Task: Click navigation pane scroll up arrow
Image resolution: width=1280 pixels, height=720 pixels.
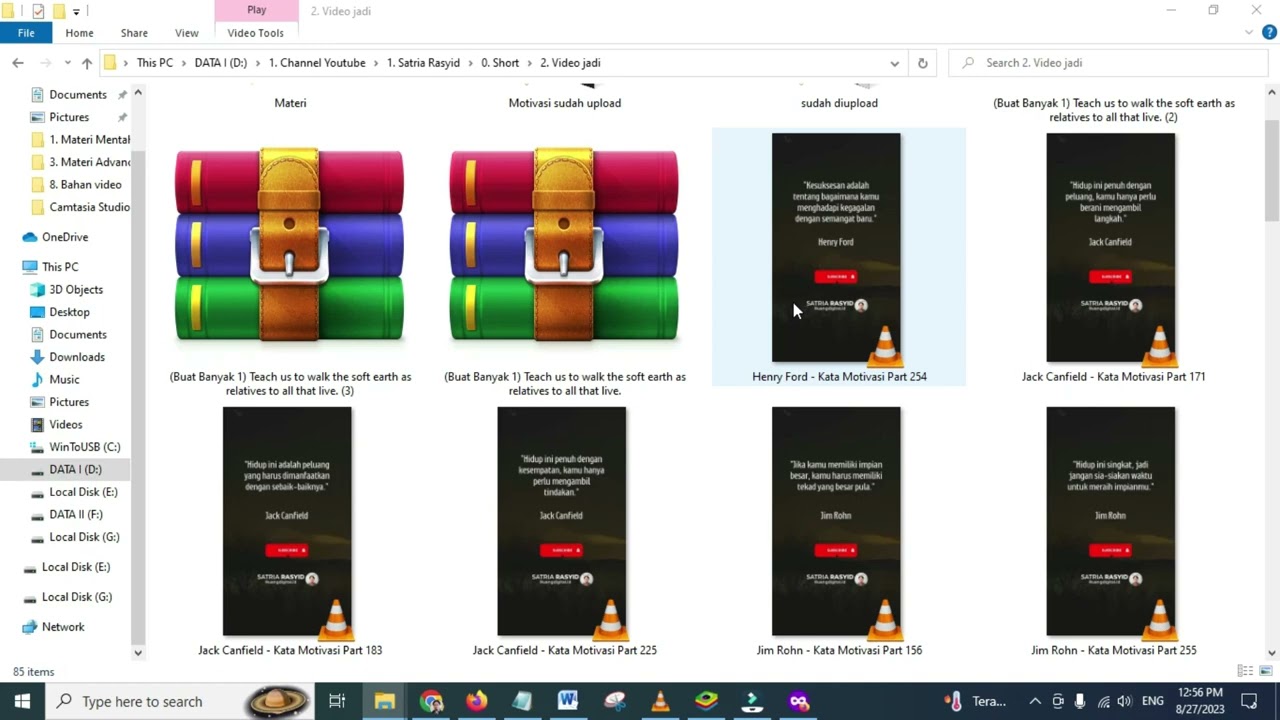Action: (138, 93)
